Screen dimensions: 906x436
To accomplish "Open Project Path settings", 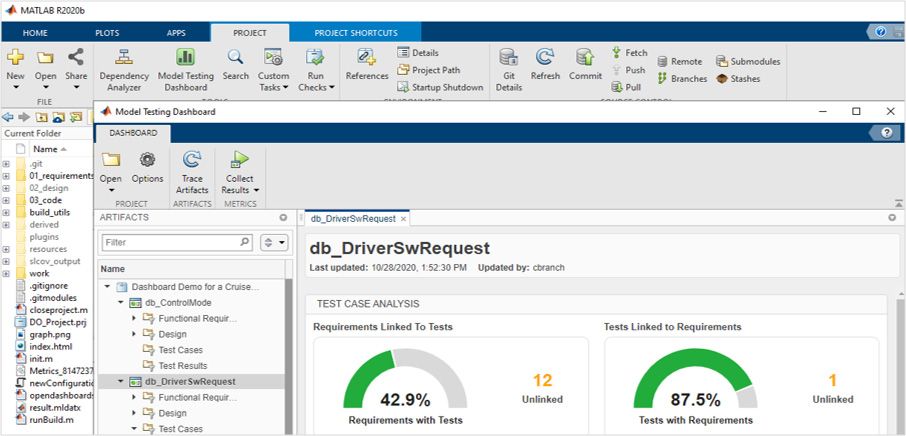I will [x=429, y=70].
